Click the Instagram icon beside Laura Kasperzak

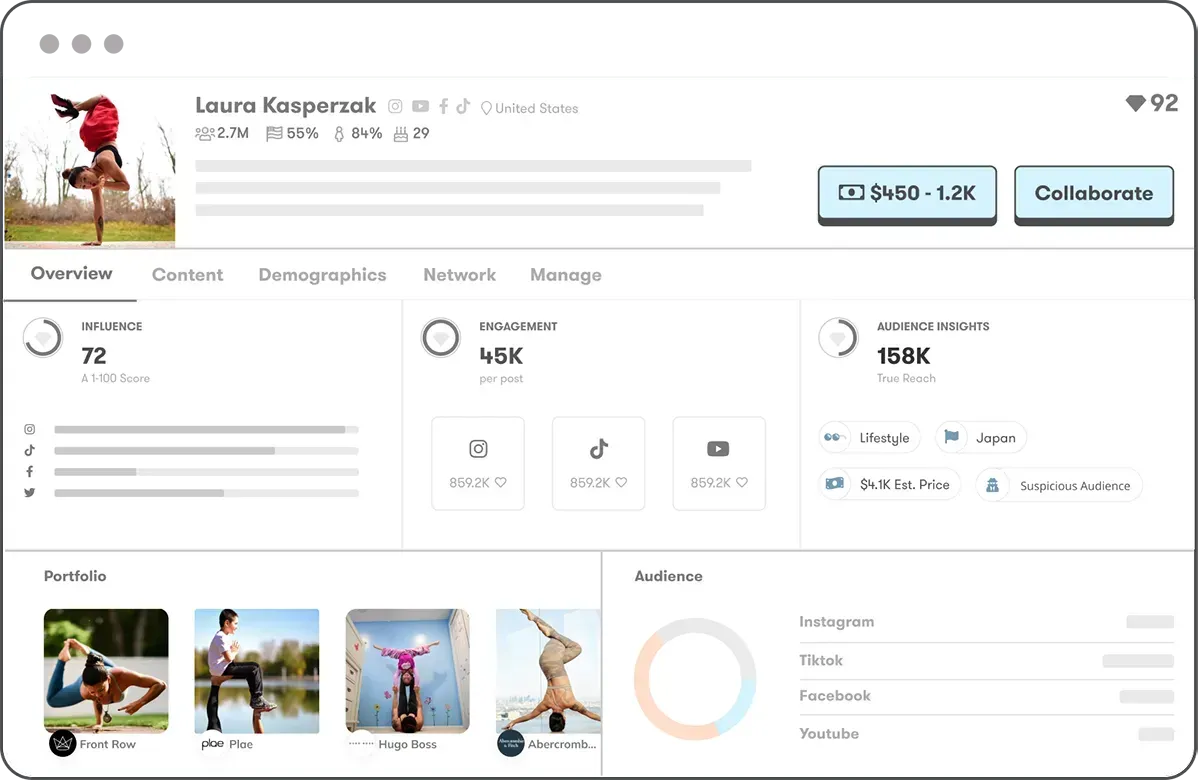395,107
